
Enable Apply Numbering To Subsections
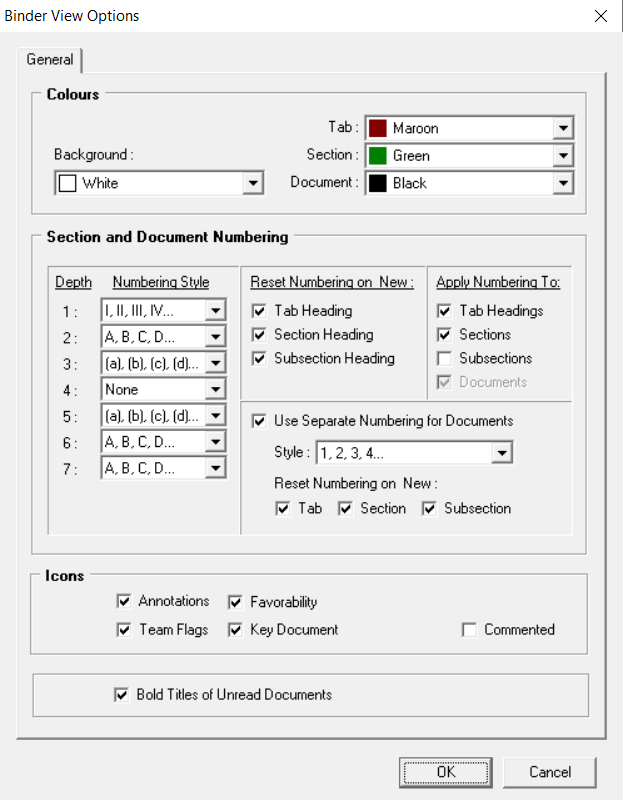tap(444, 359)
